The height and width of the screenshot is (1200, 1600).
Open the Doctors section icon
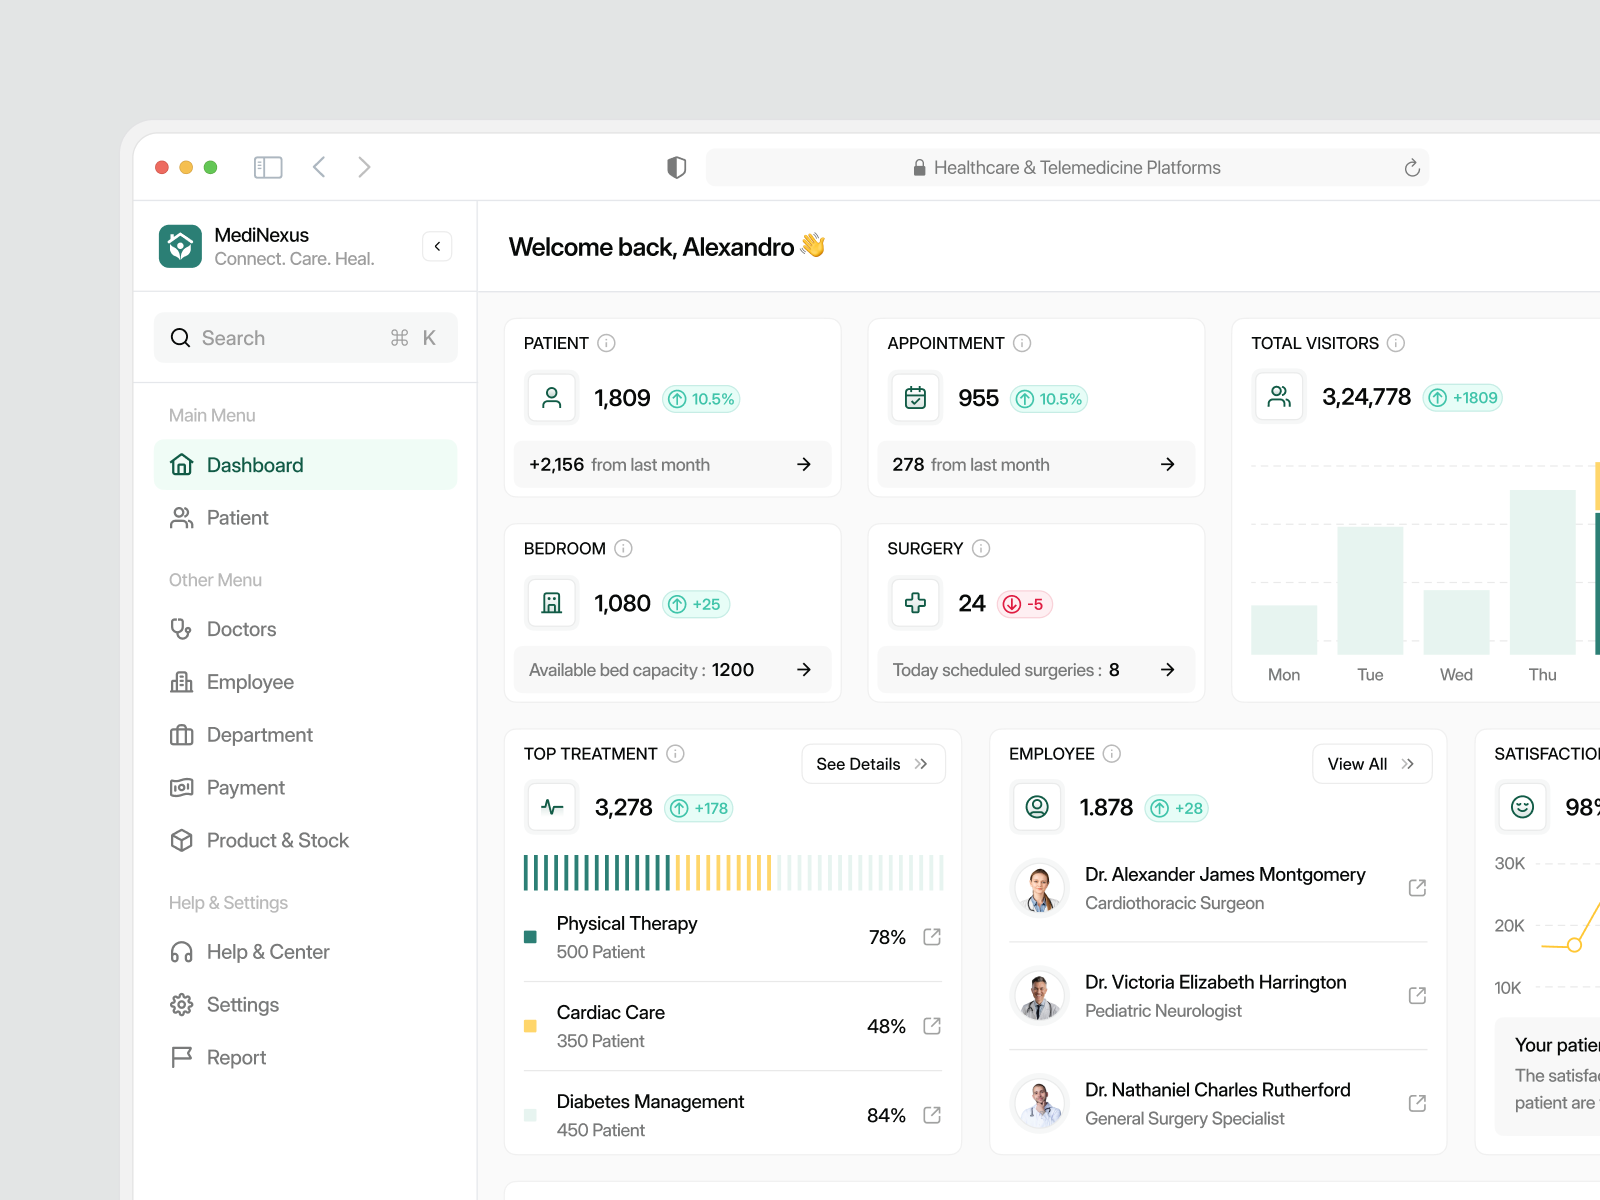pos(181,629)
